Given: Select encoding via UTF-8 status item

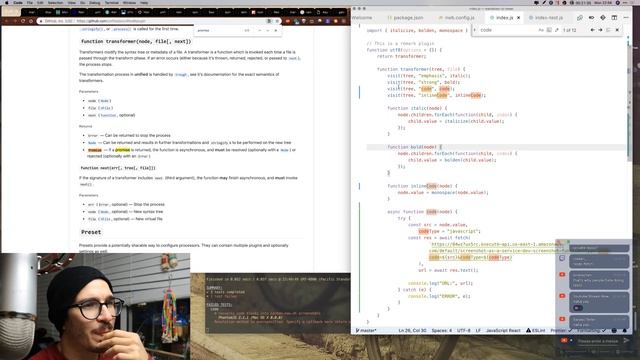Looking at the screenshot, I should coord(464,331).
